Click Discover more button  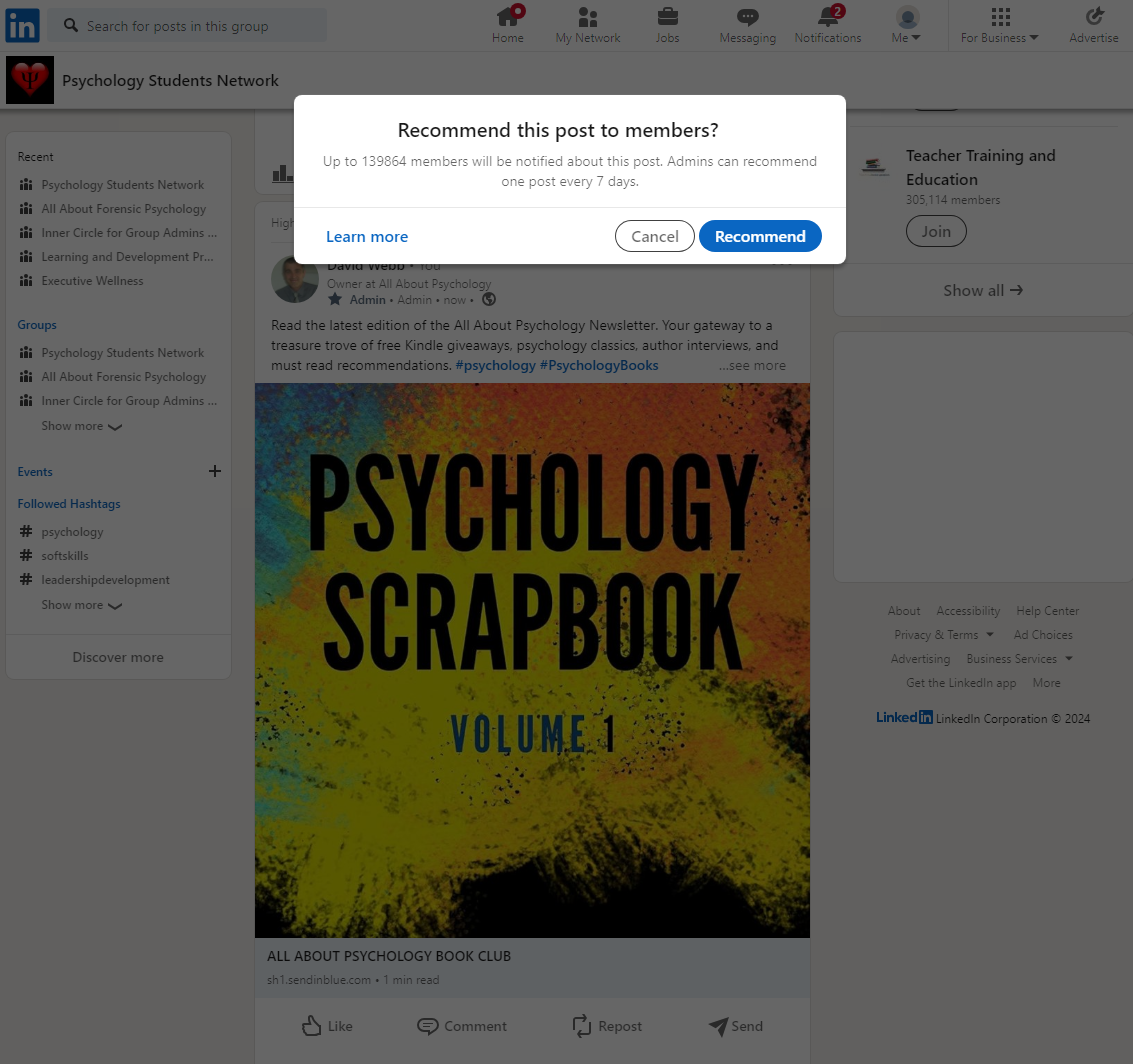point(118,657)
